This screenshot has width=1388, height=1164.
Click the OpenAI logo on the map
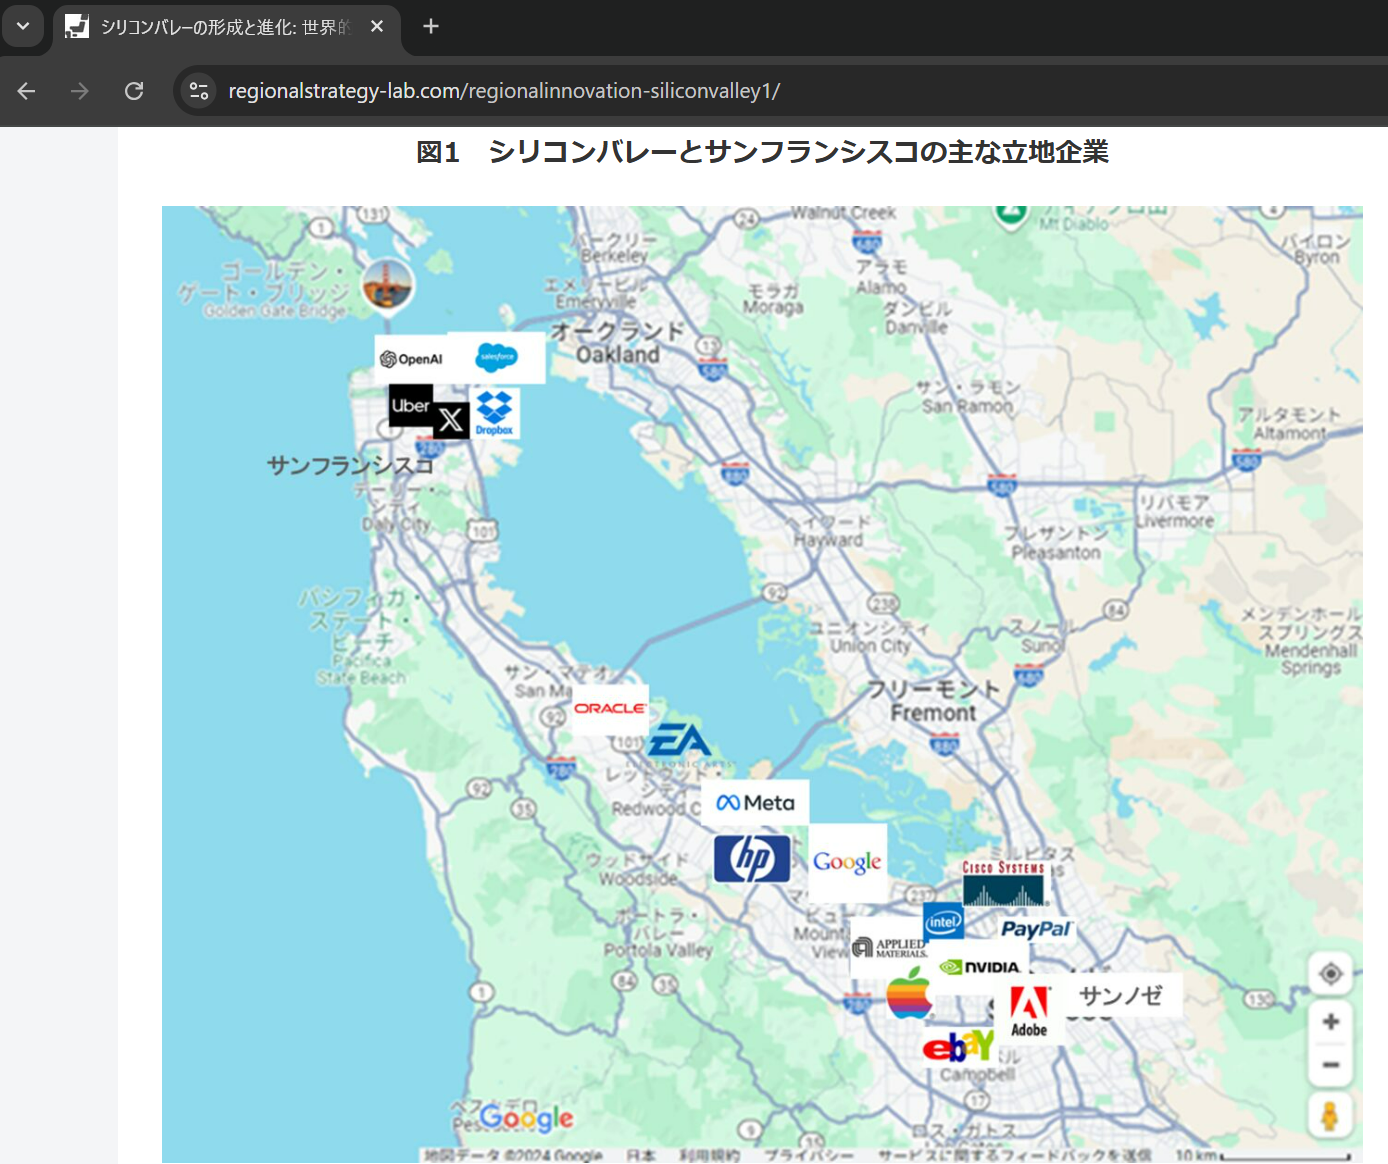click(412, 359)
